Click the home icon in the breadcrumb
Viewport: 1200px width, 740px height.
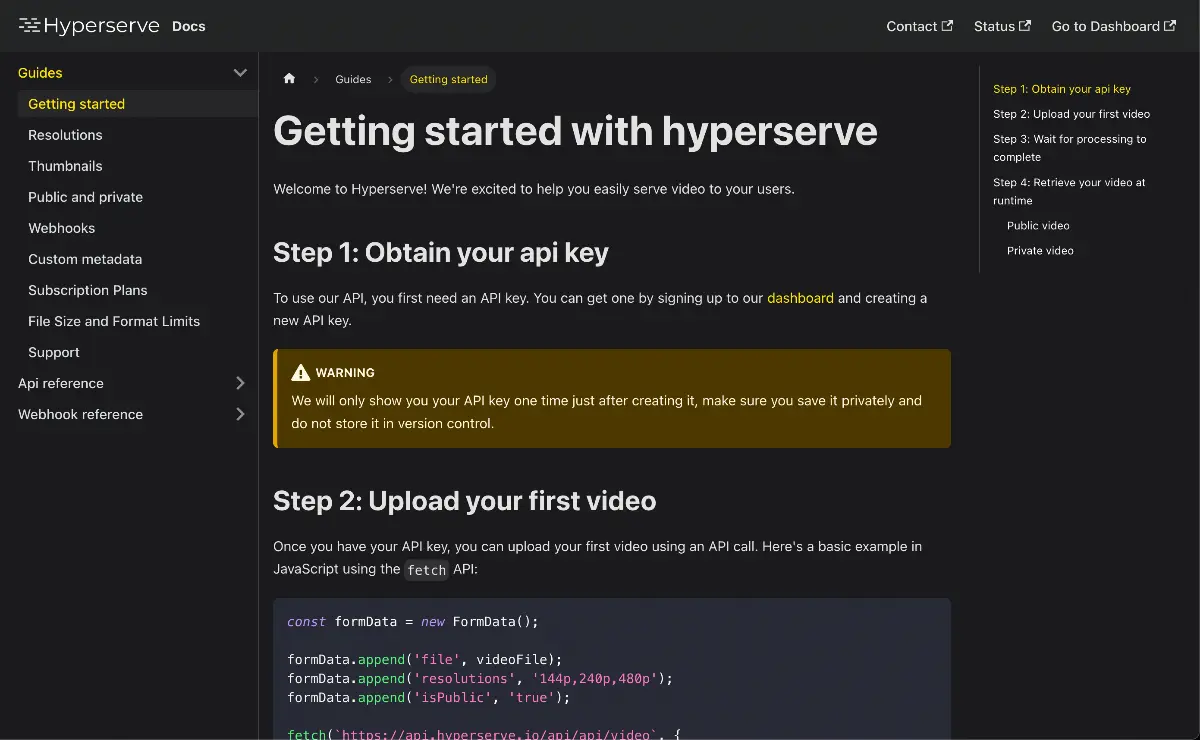pos(289,78)
